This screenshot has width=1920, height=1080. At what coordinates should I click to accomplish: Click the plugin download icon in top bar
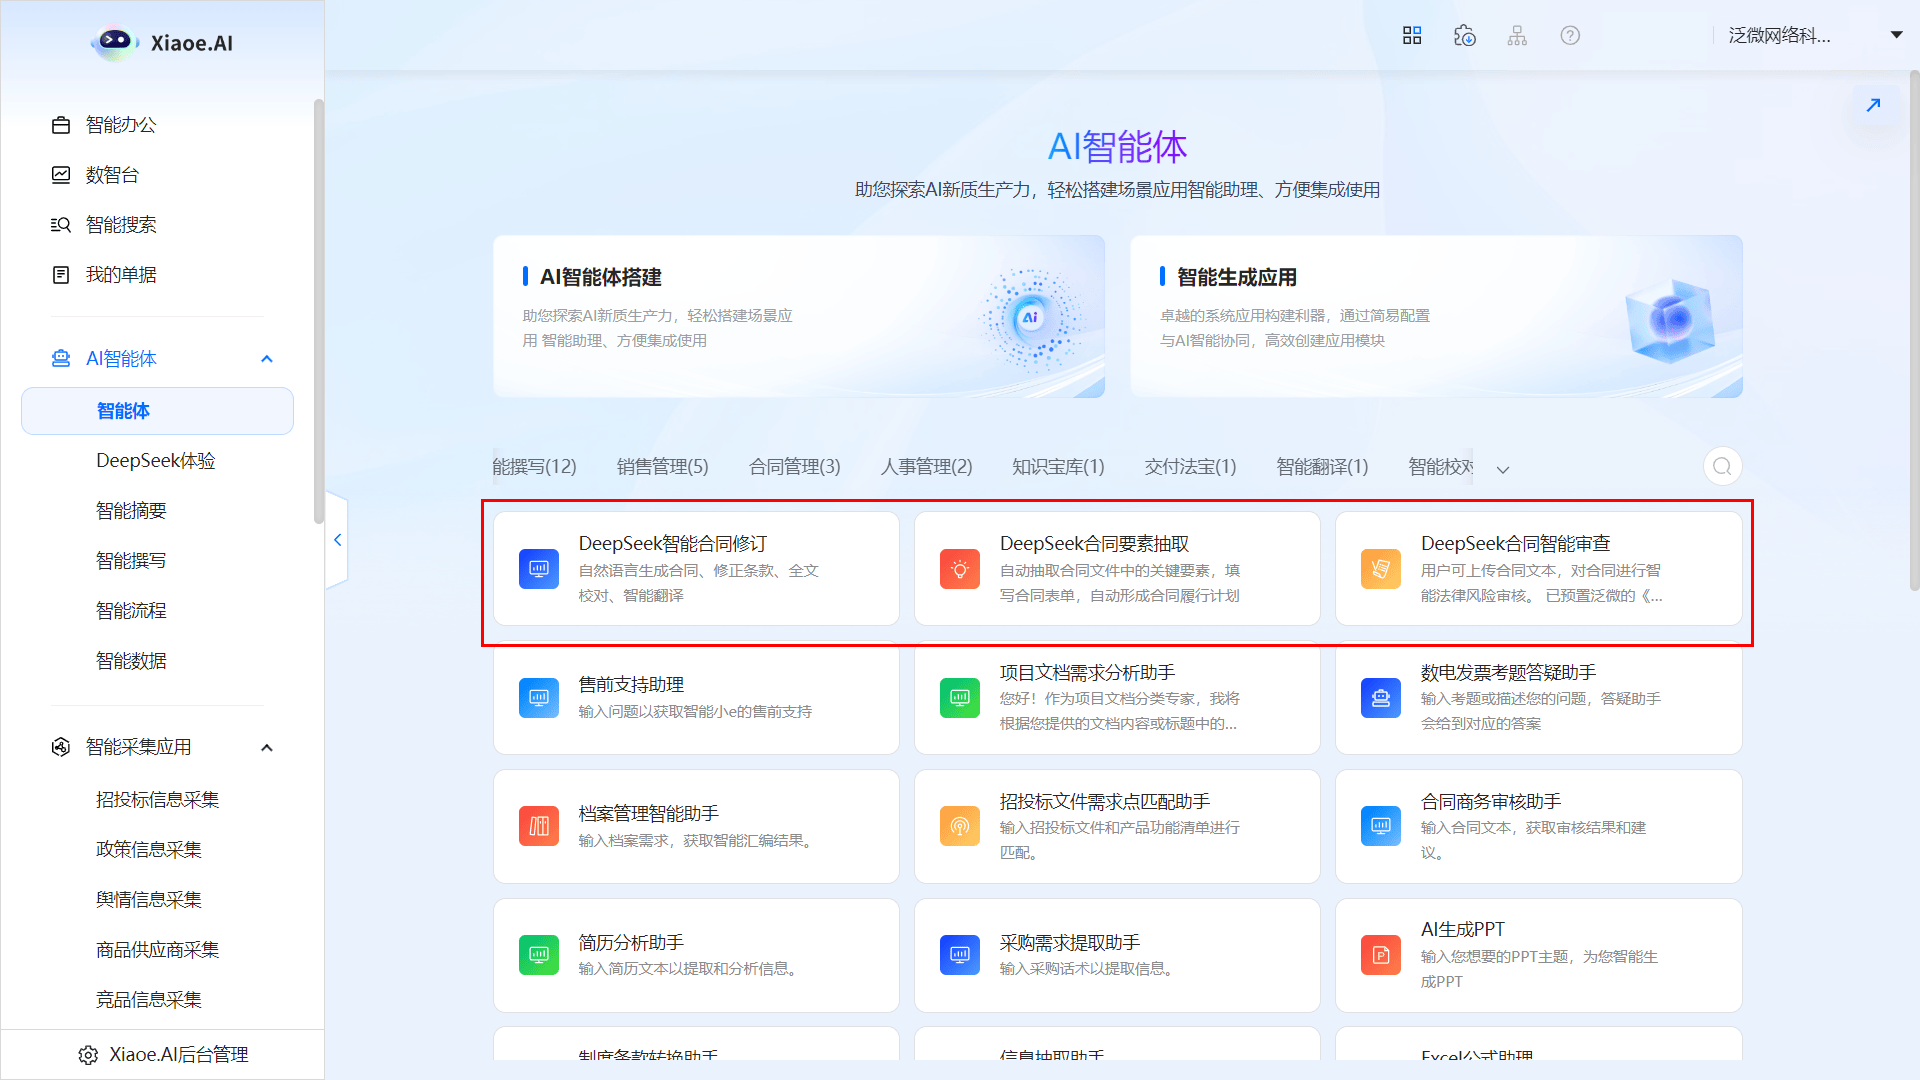tap(1464, 35)
